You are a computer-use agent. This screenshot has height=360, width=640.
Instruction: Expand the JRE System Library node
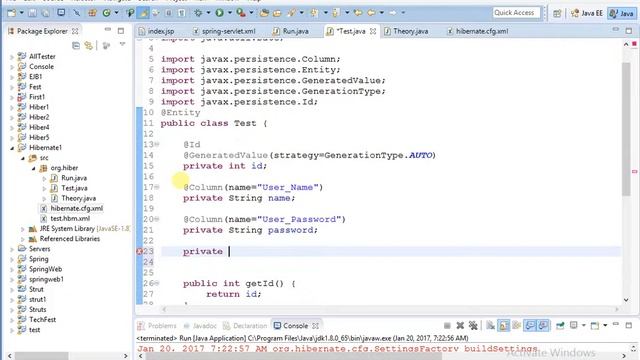tap(23, 229)
